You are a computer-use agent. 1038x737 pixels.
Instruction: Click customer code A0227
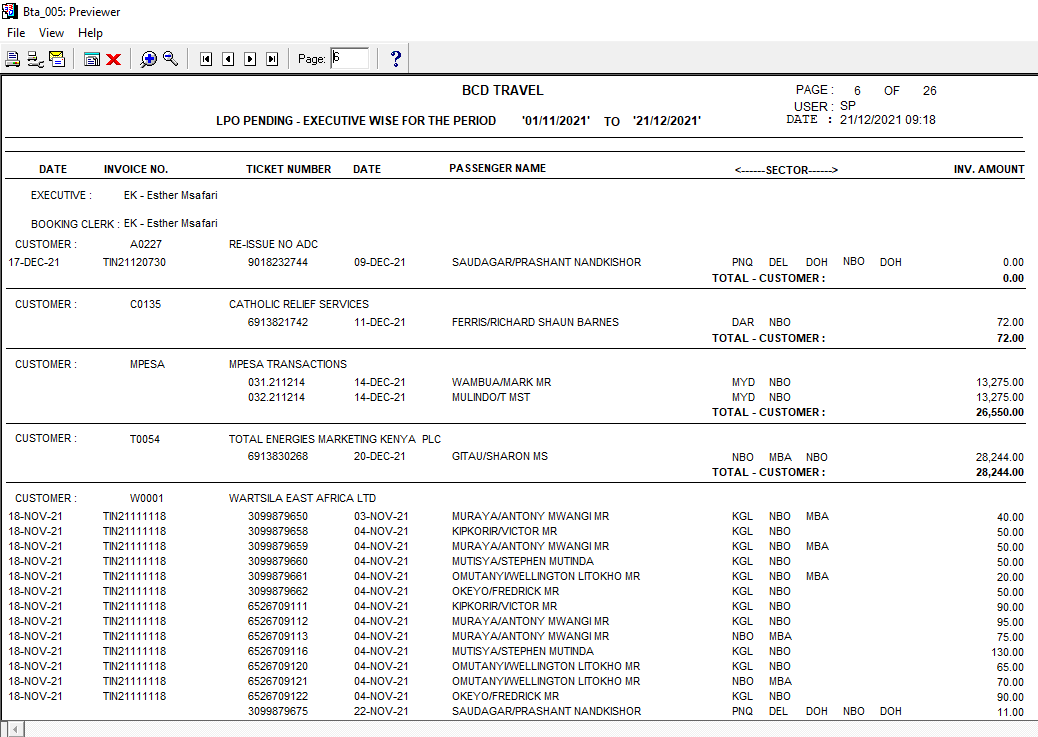click(x=146, y=244)
